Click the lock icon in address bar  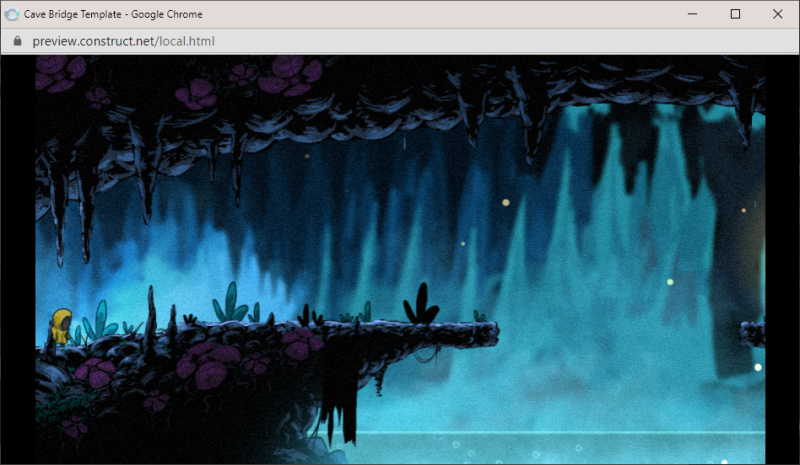(x=17, y=41)
